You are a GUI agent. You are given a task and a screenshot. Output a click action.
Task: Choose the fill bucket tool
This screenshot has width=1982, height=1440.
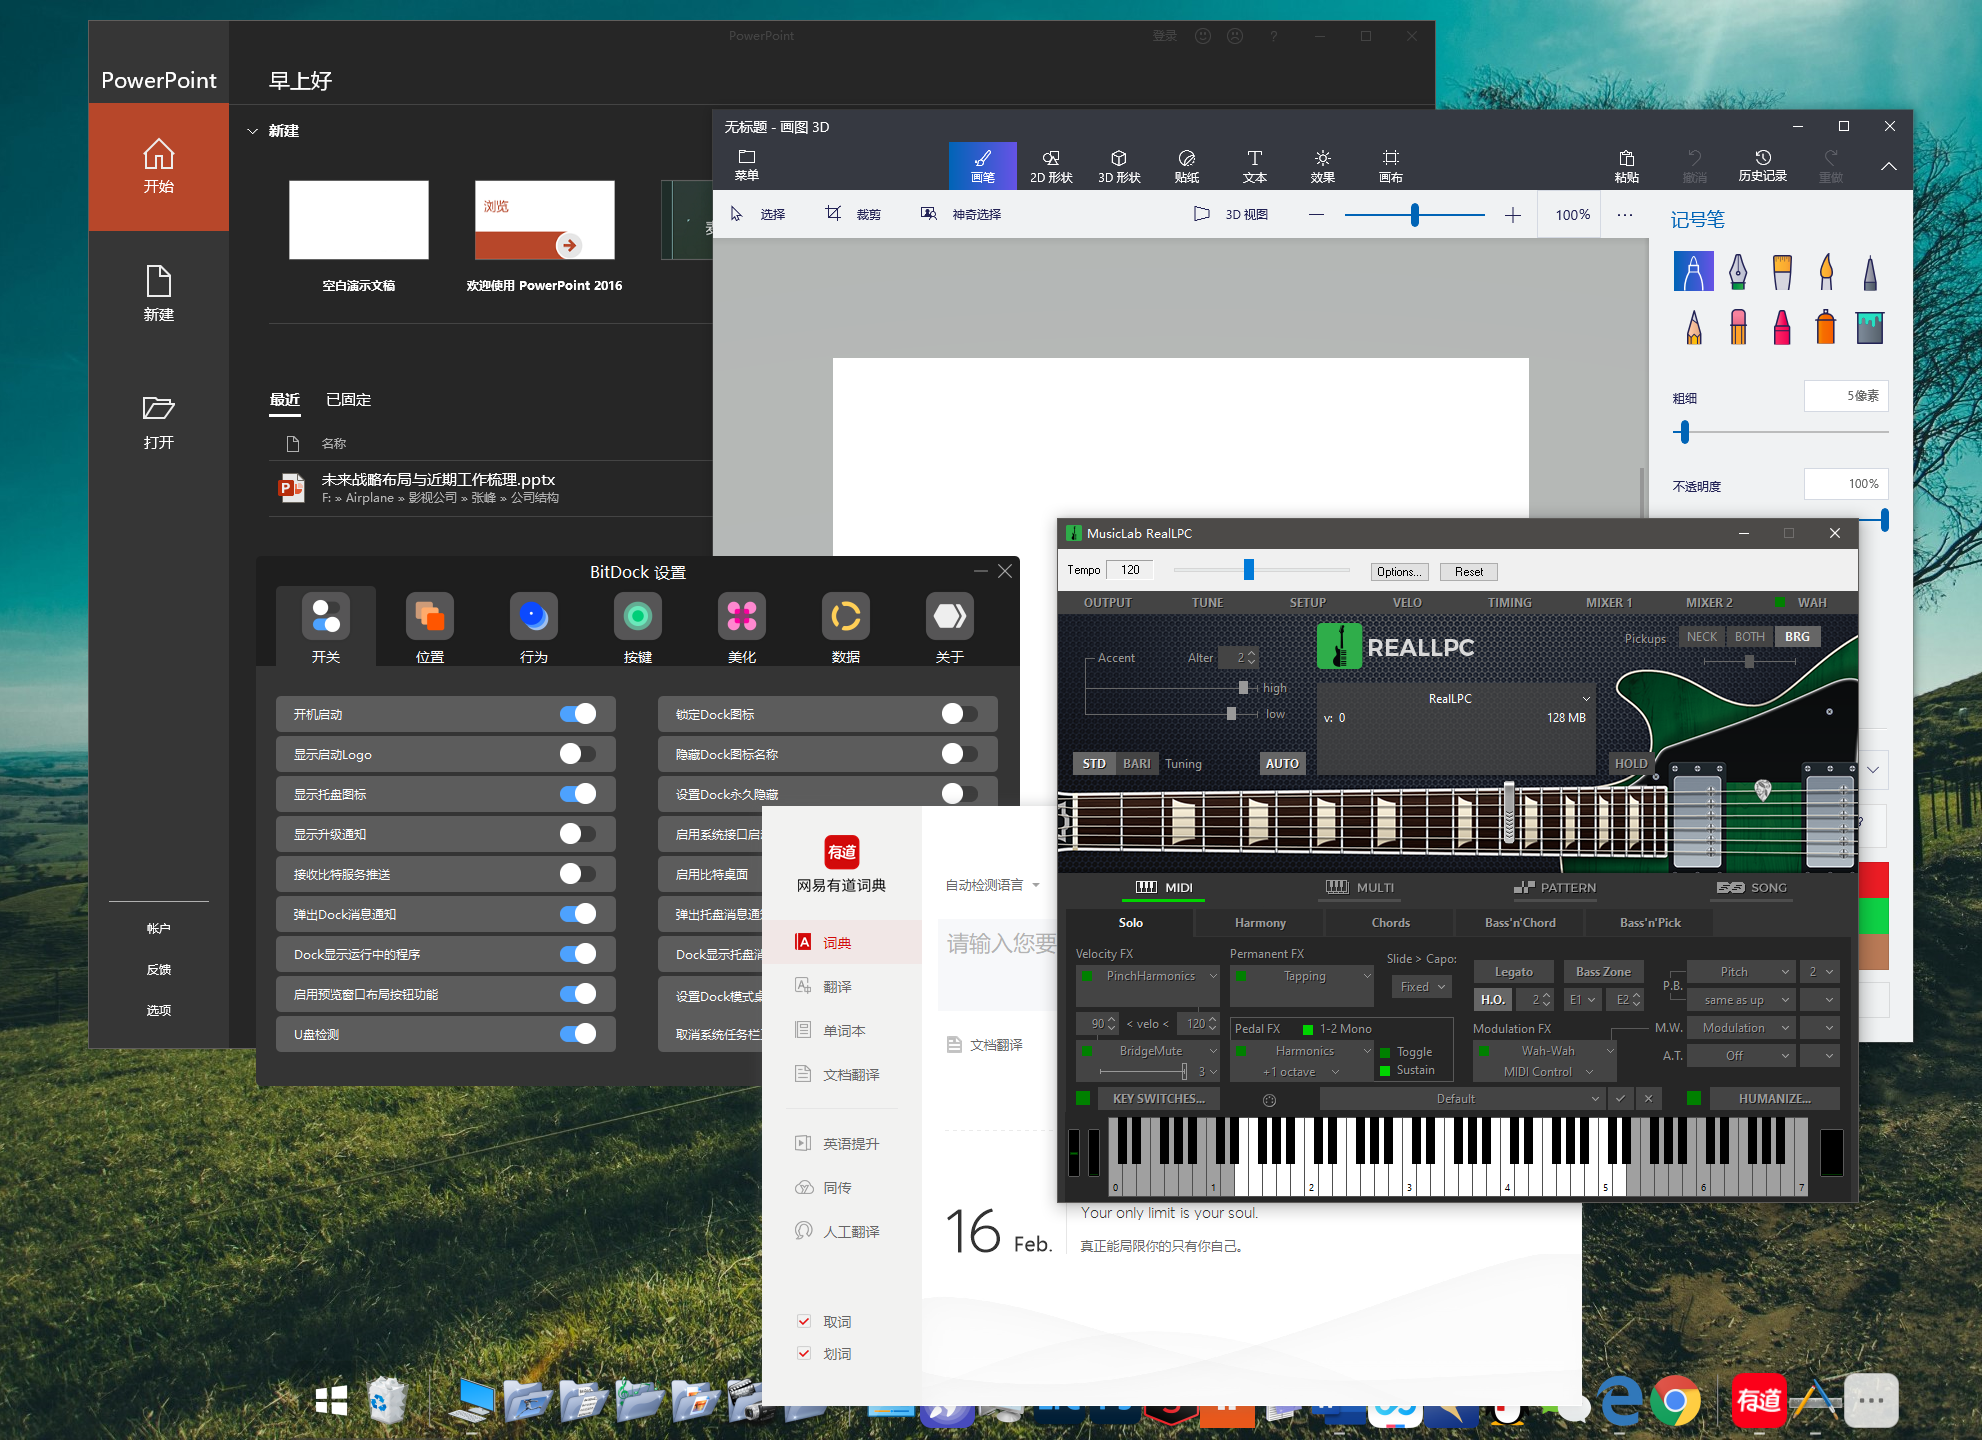[1870, 327]
